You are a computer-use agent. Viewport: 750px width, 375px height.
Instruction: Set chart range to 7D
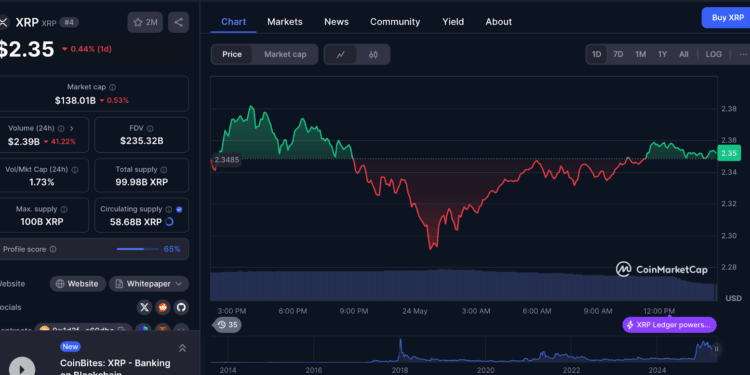[x=618, y=55]
